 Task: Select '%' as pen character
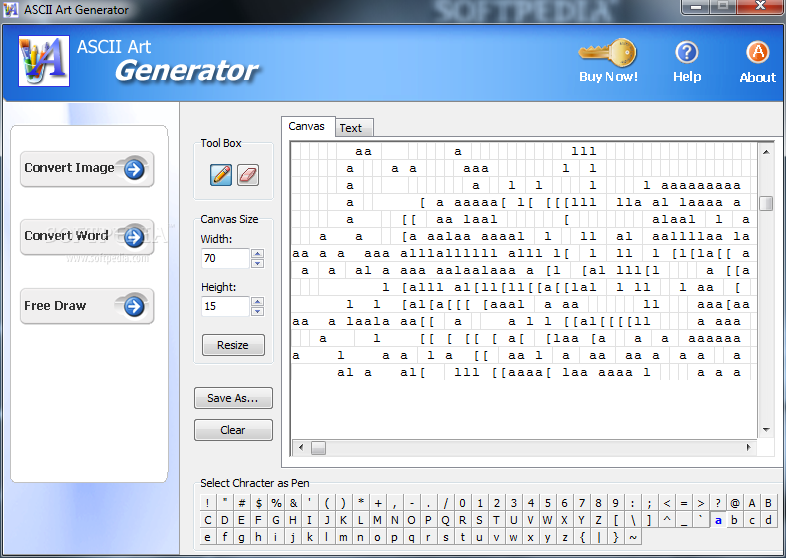276,503
